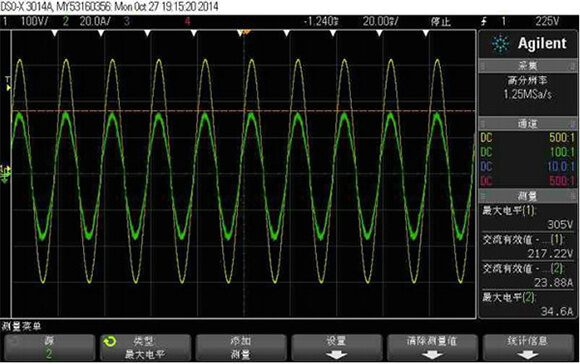Screen dimensions: 580x364
Task: Click the -1.240 time delay value
Action: (321, 21)
